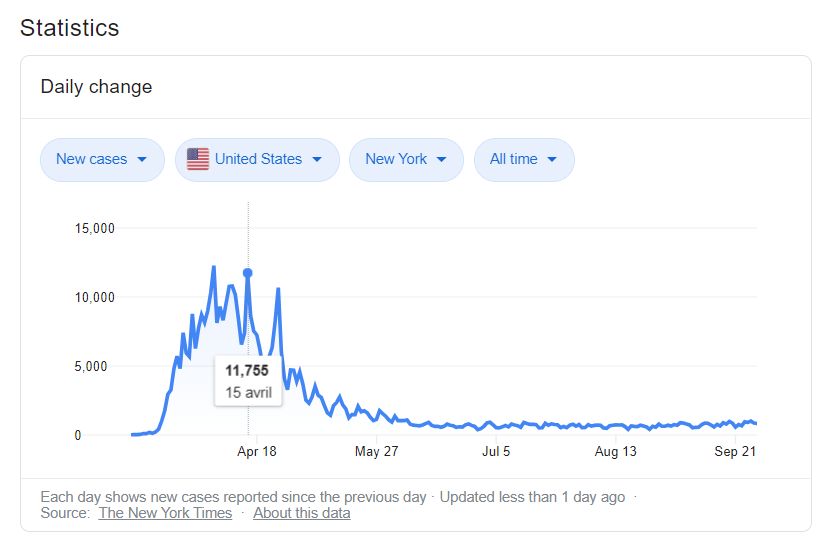Click the 10,000 y-axis value
833x555 pixels.
95,297
